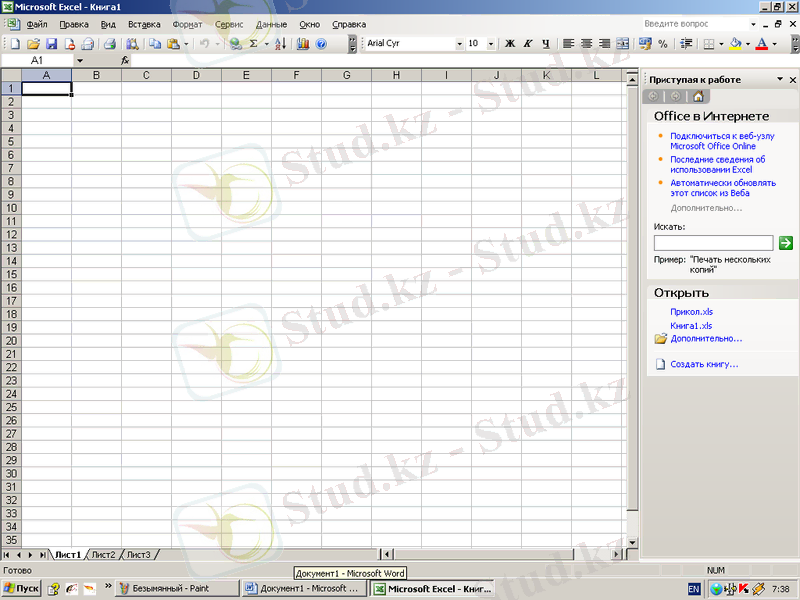Click the Home icon in the task pane
800x600 pixels.
tap(698, 96)
